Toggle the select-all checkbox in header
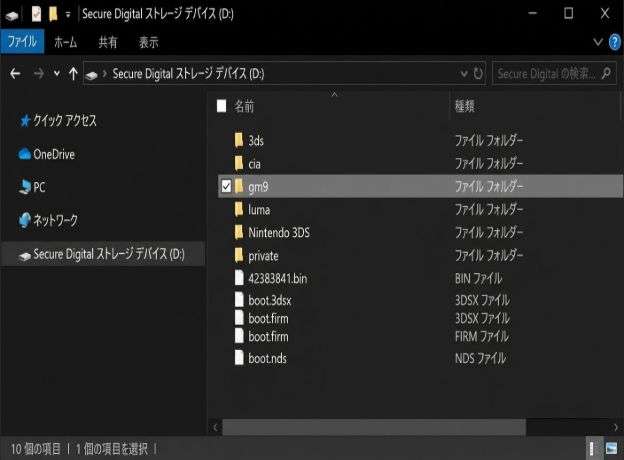 coord(222,106)
